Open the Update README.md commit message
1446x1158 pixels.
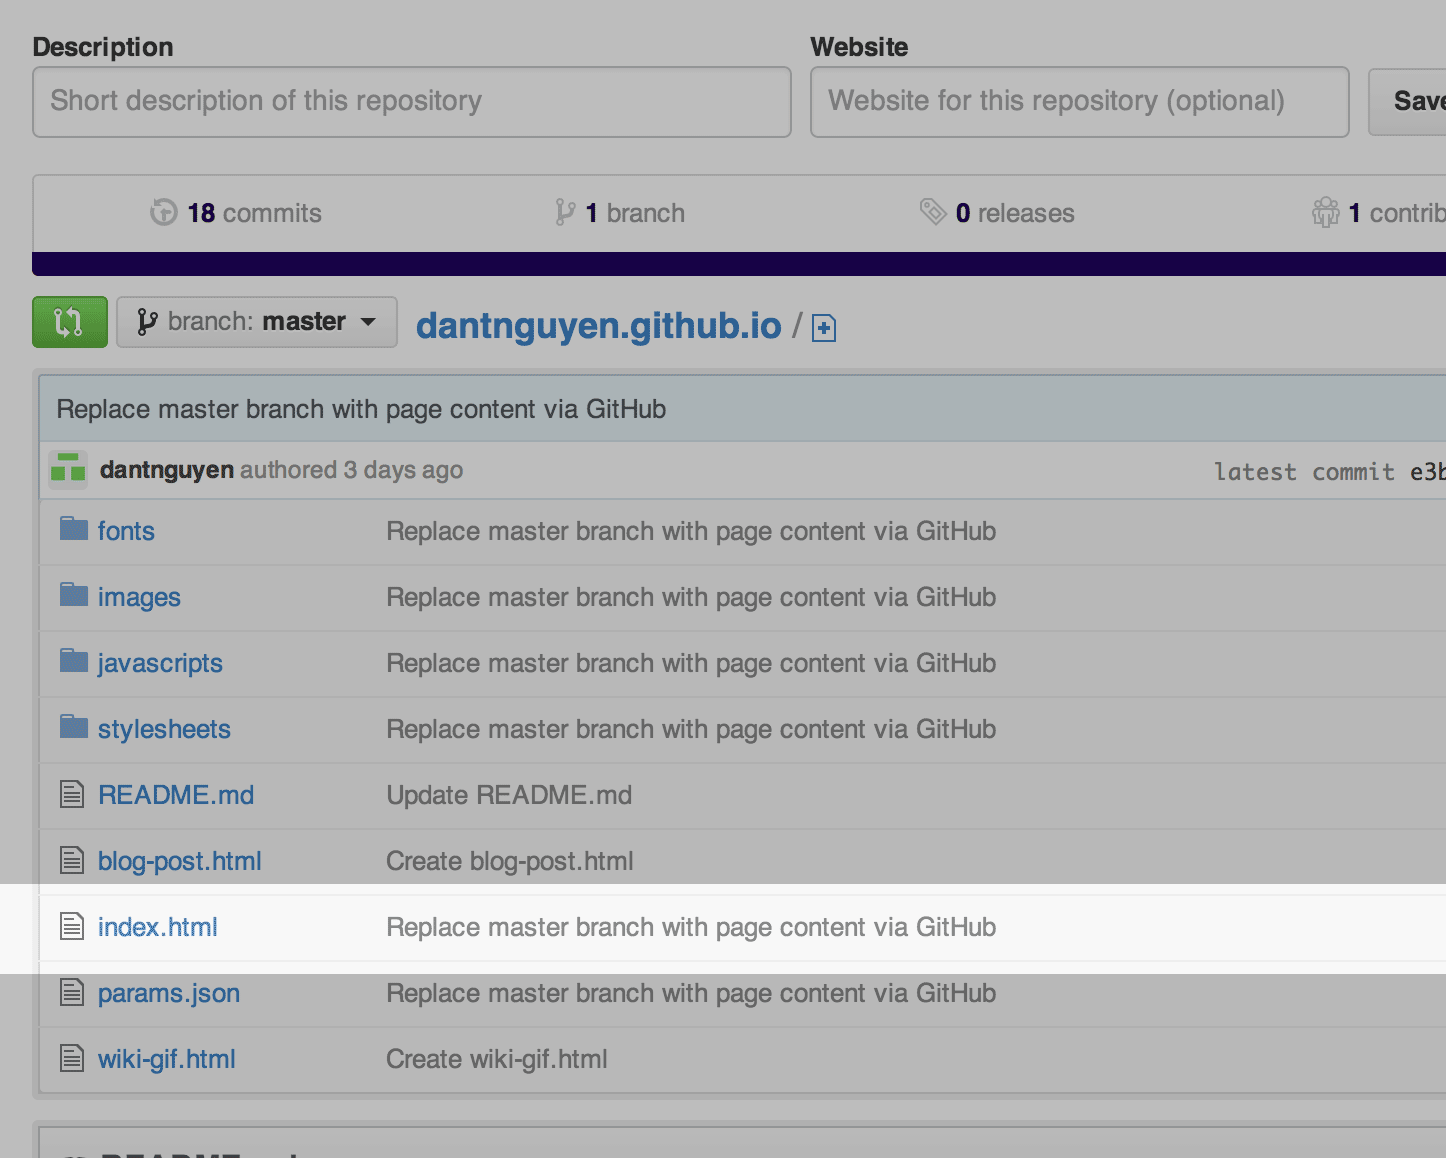pyautogui.click(x=509, y=795)
